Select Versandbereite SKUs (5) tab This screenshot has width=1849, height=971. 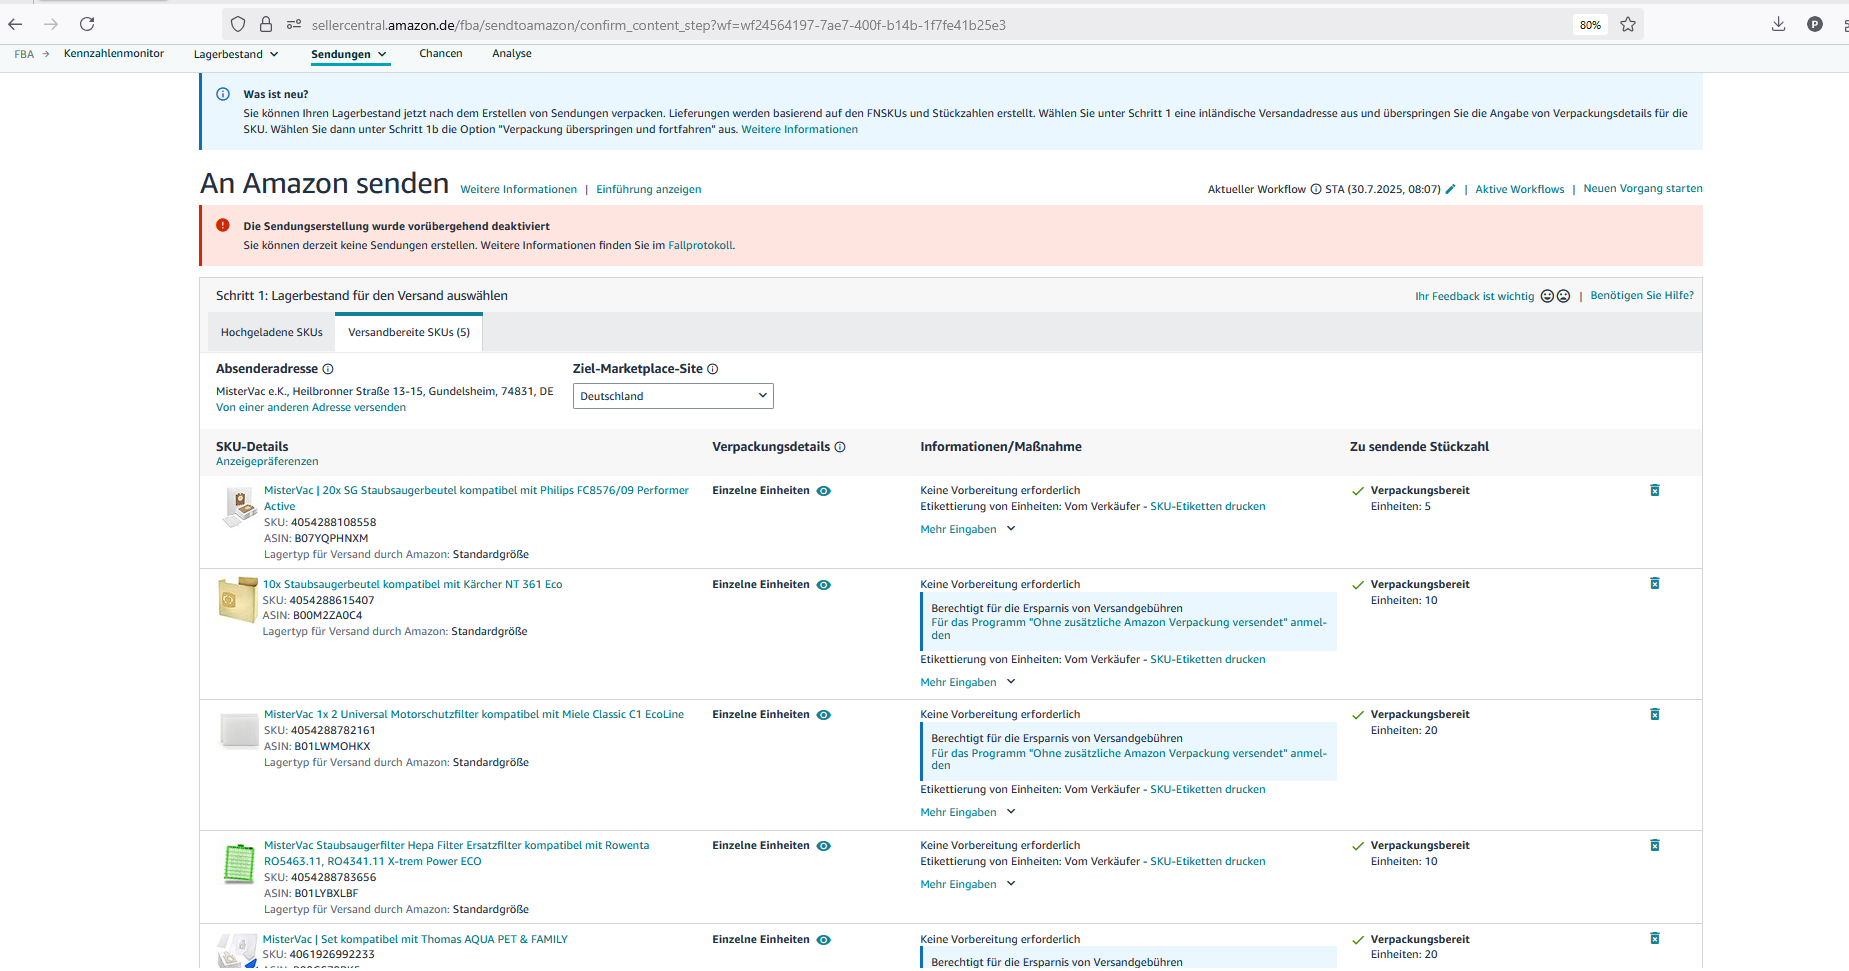pyautogui.click(x=409, y=332)
